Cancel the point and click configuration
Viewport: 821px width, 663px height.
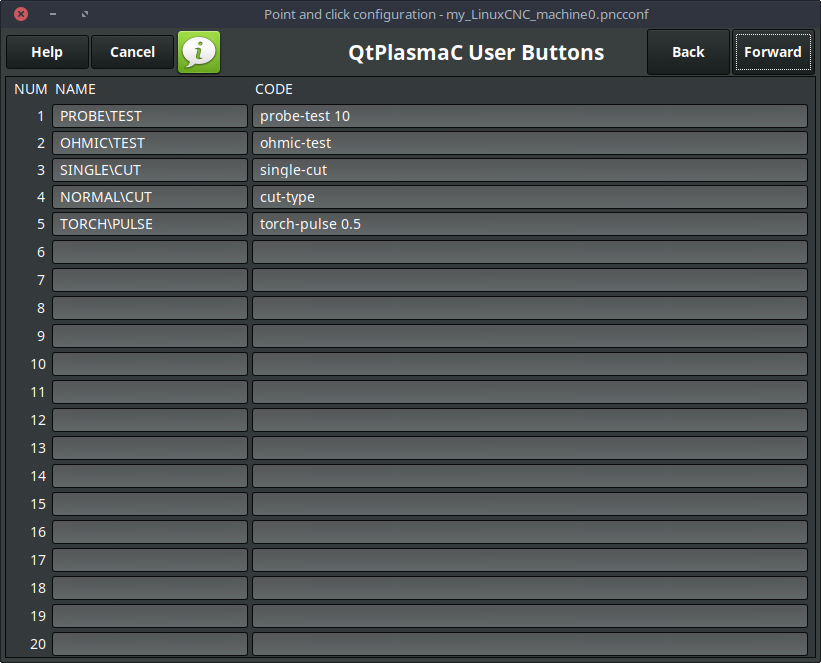point(132,51)
